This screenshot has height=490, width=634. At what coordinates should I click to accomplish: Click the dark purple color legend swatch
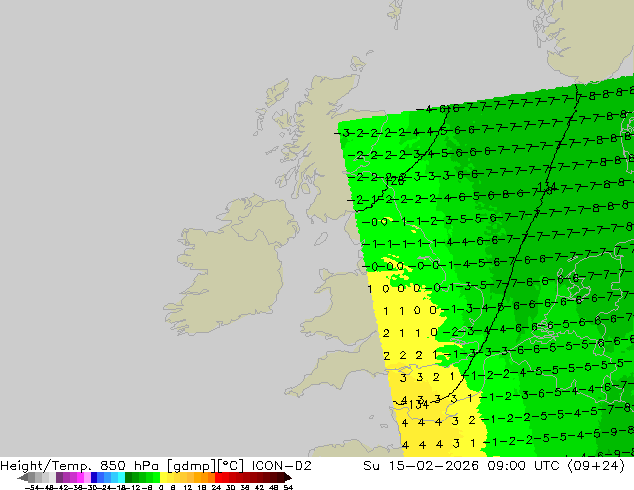point(59,477)
